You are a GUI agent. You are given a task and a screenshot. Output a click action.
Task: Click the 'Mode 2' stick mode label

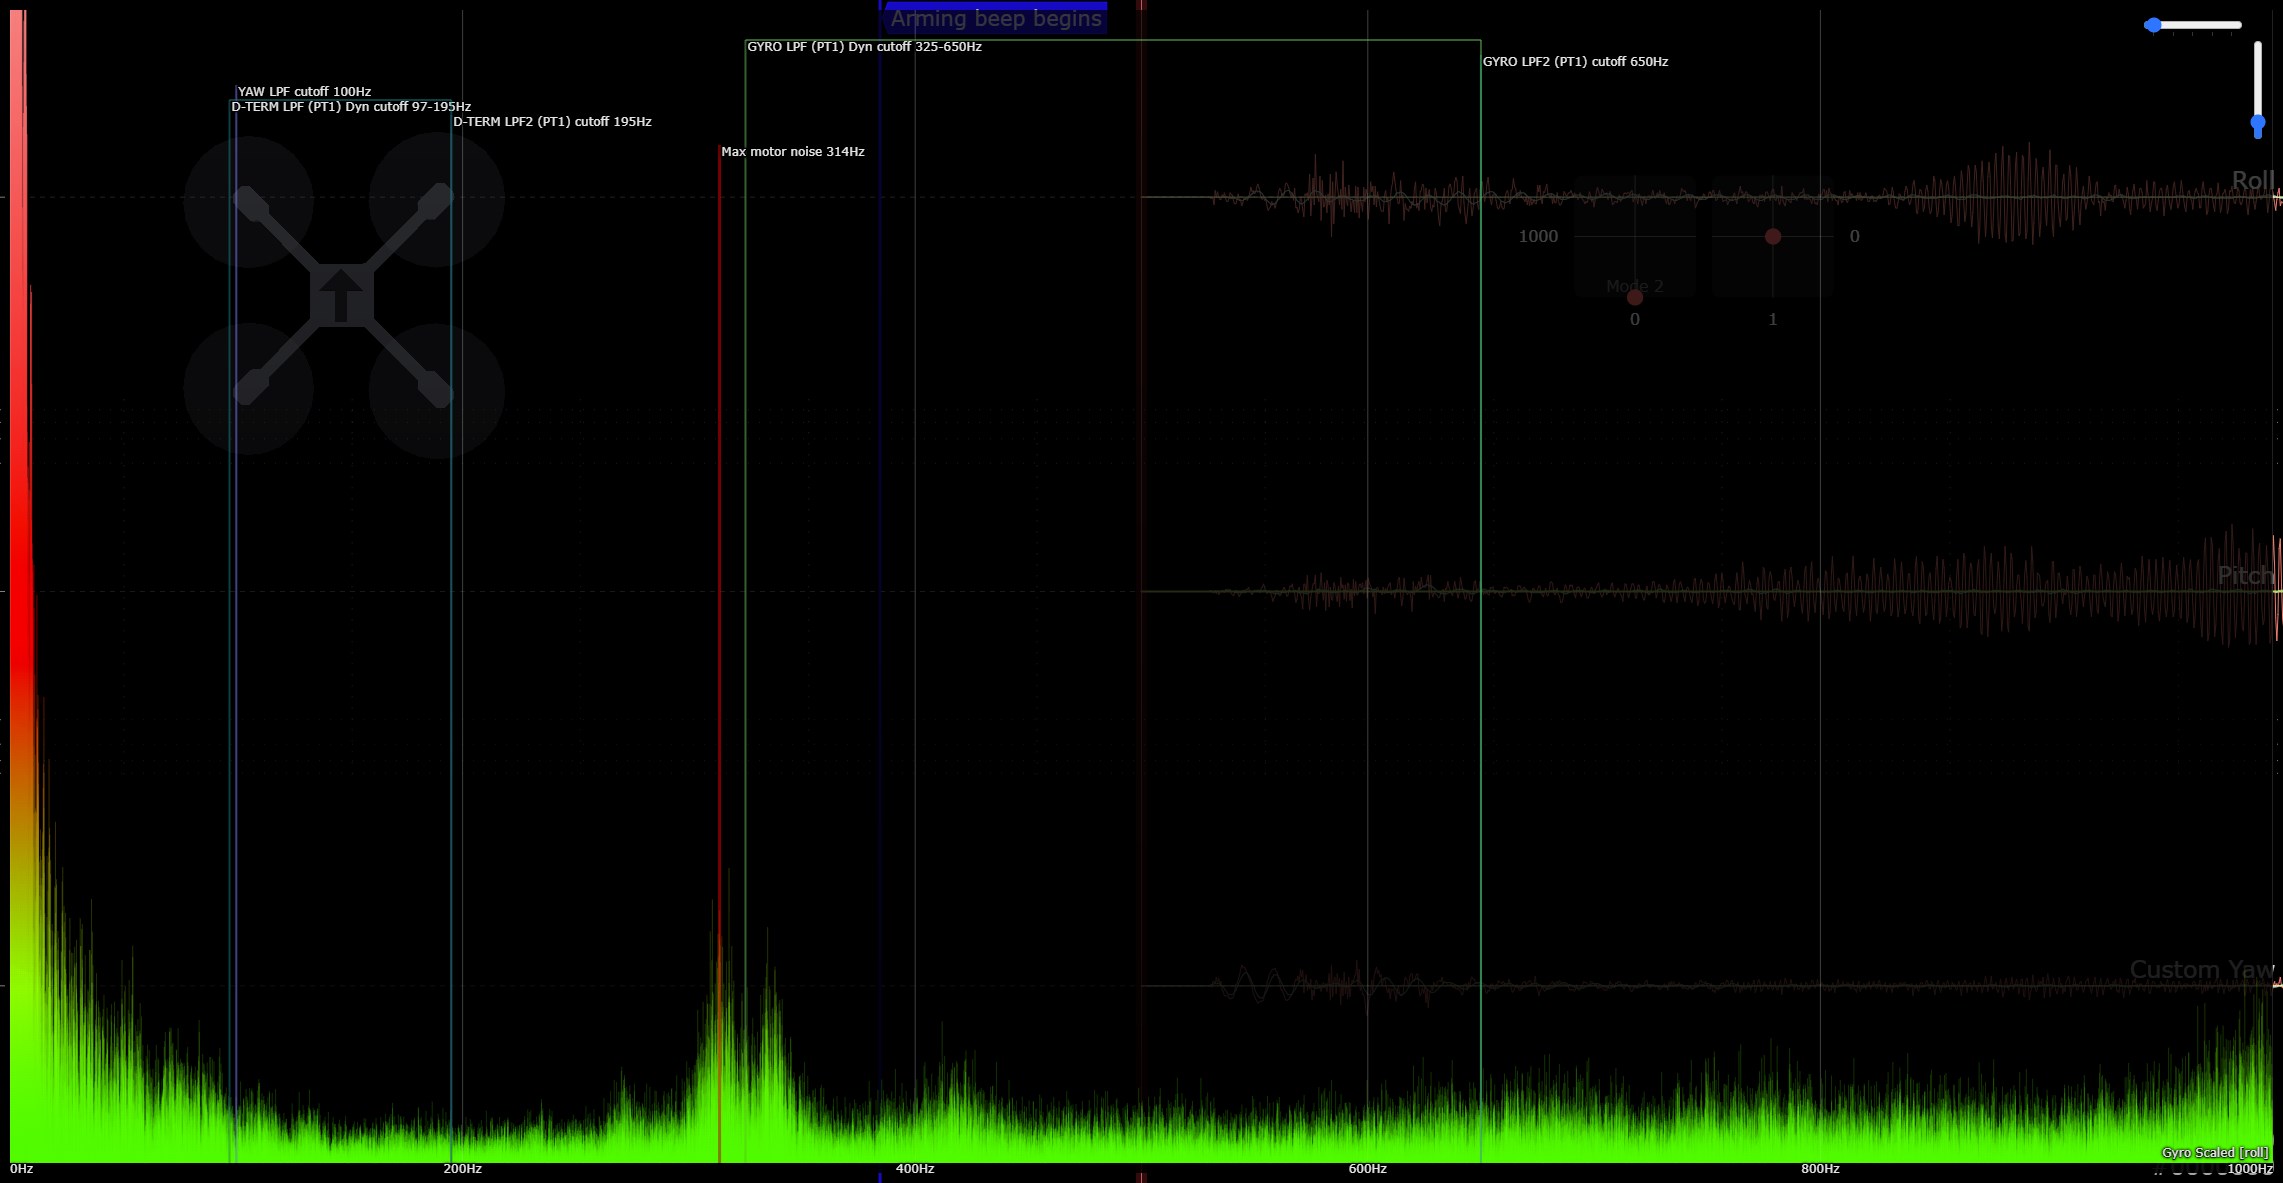1634,286
